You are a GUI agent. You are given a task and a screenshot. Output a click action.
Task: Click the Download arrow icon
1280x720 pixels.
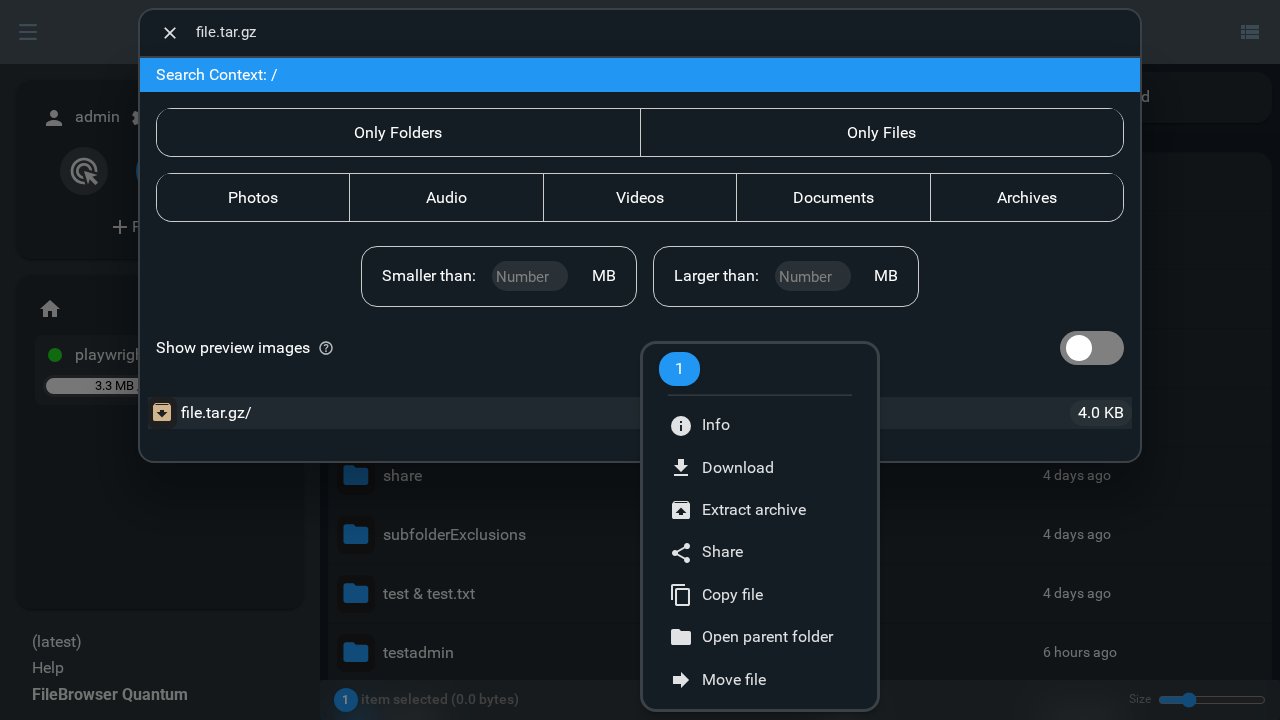point(680,468)
